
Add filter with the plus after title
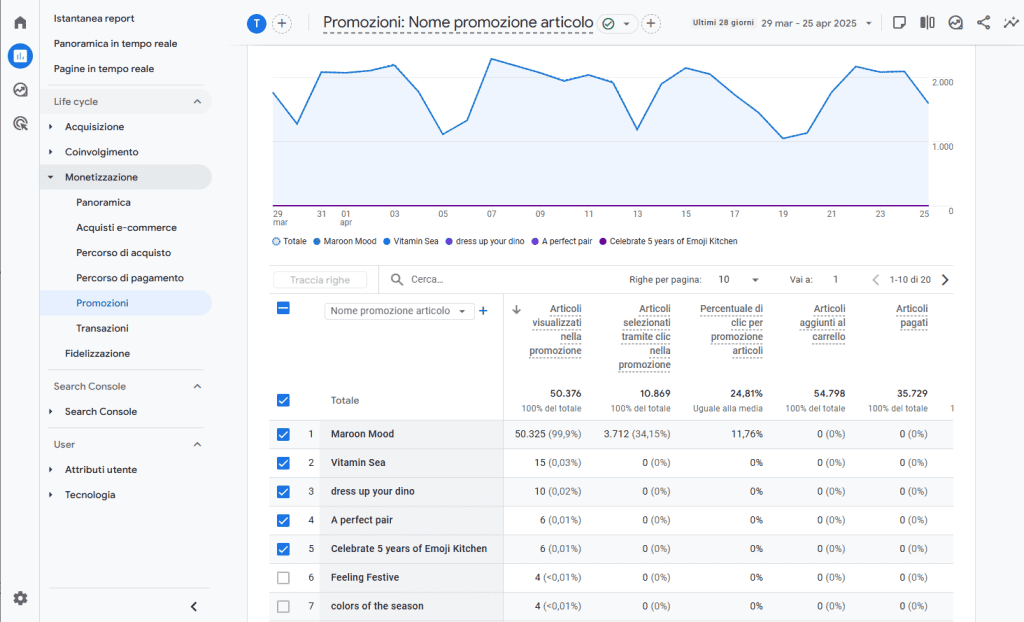(x=650, y=24)
